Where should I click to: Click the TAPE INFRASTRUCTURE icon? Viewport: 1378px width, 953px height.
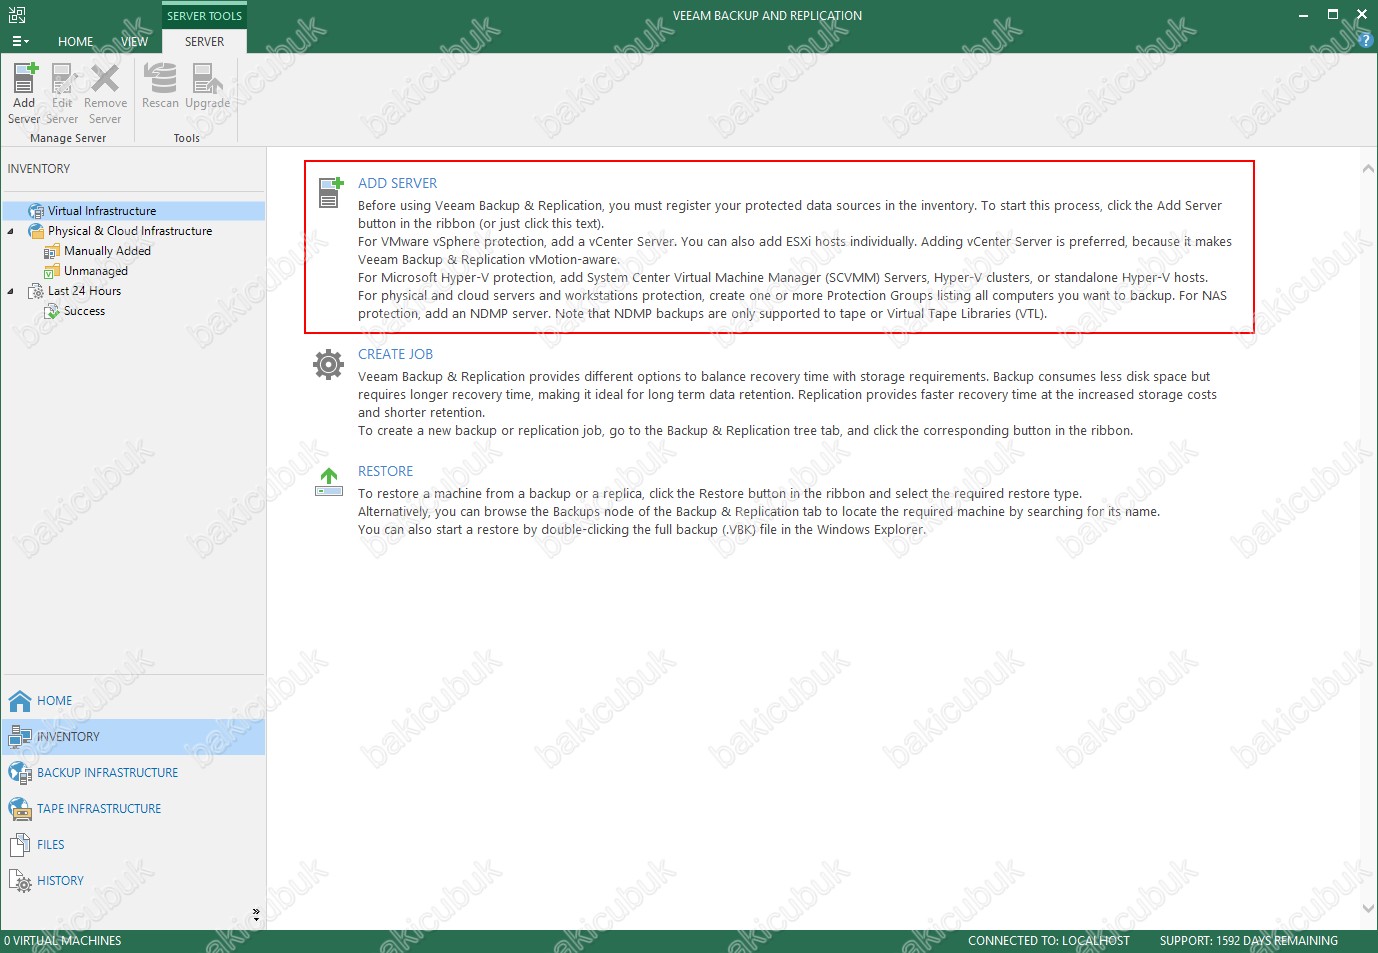click(20, 809)
